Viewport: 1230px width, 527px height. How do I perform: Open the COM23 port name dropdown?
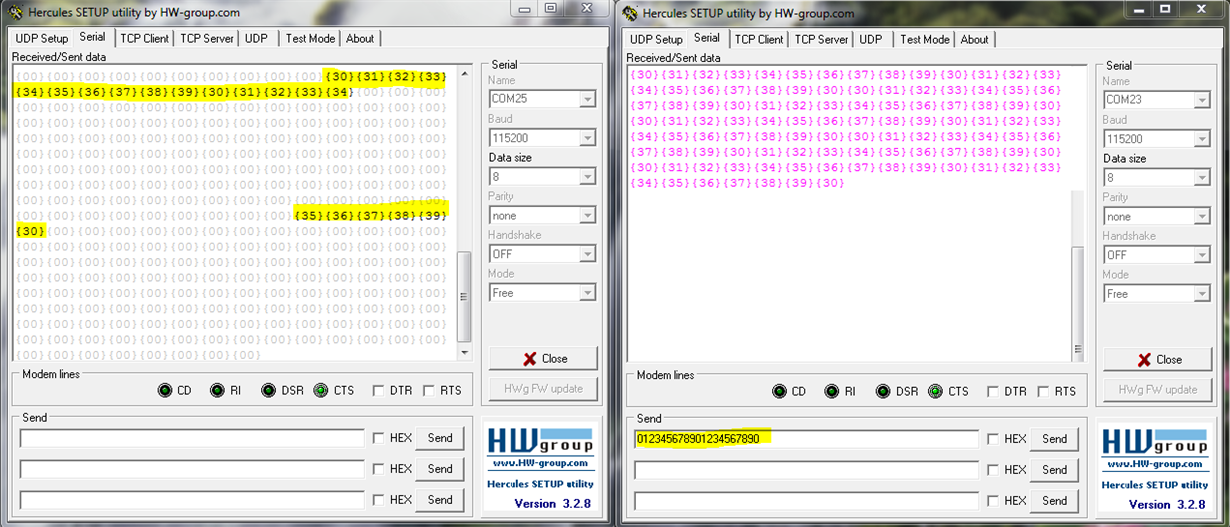(x=1202, y=100)
